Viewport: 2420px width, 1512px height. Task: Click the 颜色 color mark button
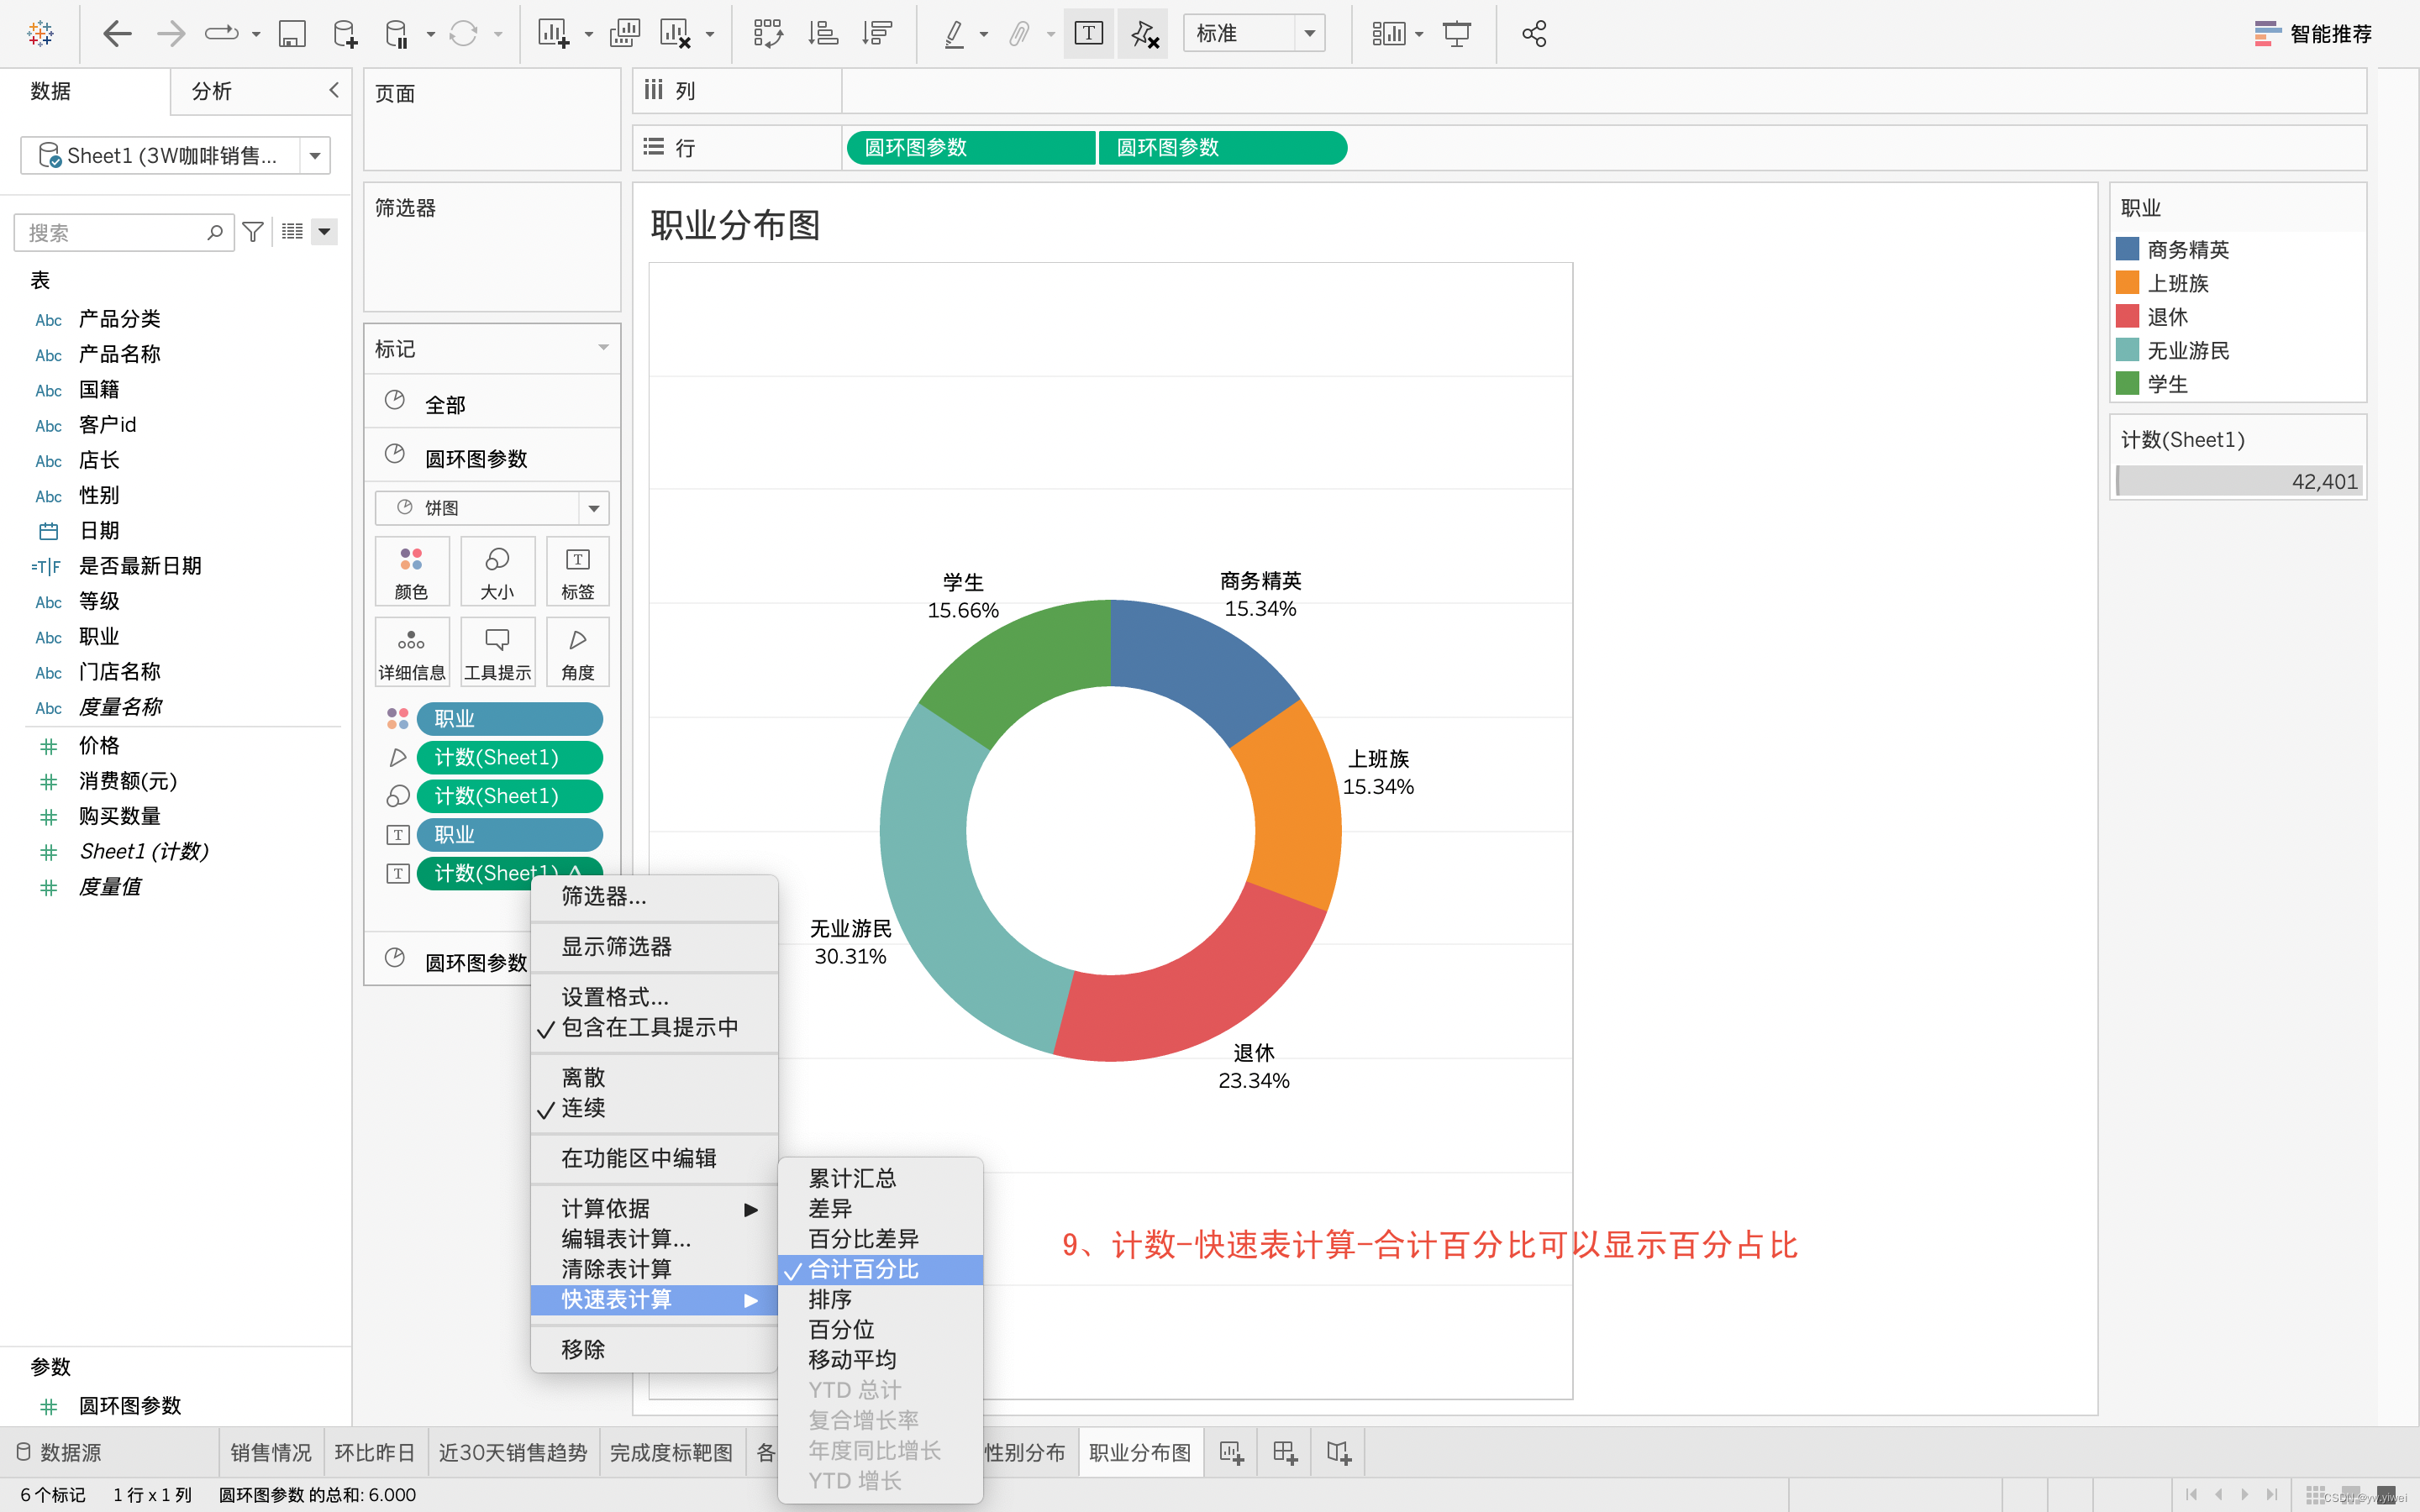click(x=411, y=571)
